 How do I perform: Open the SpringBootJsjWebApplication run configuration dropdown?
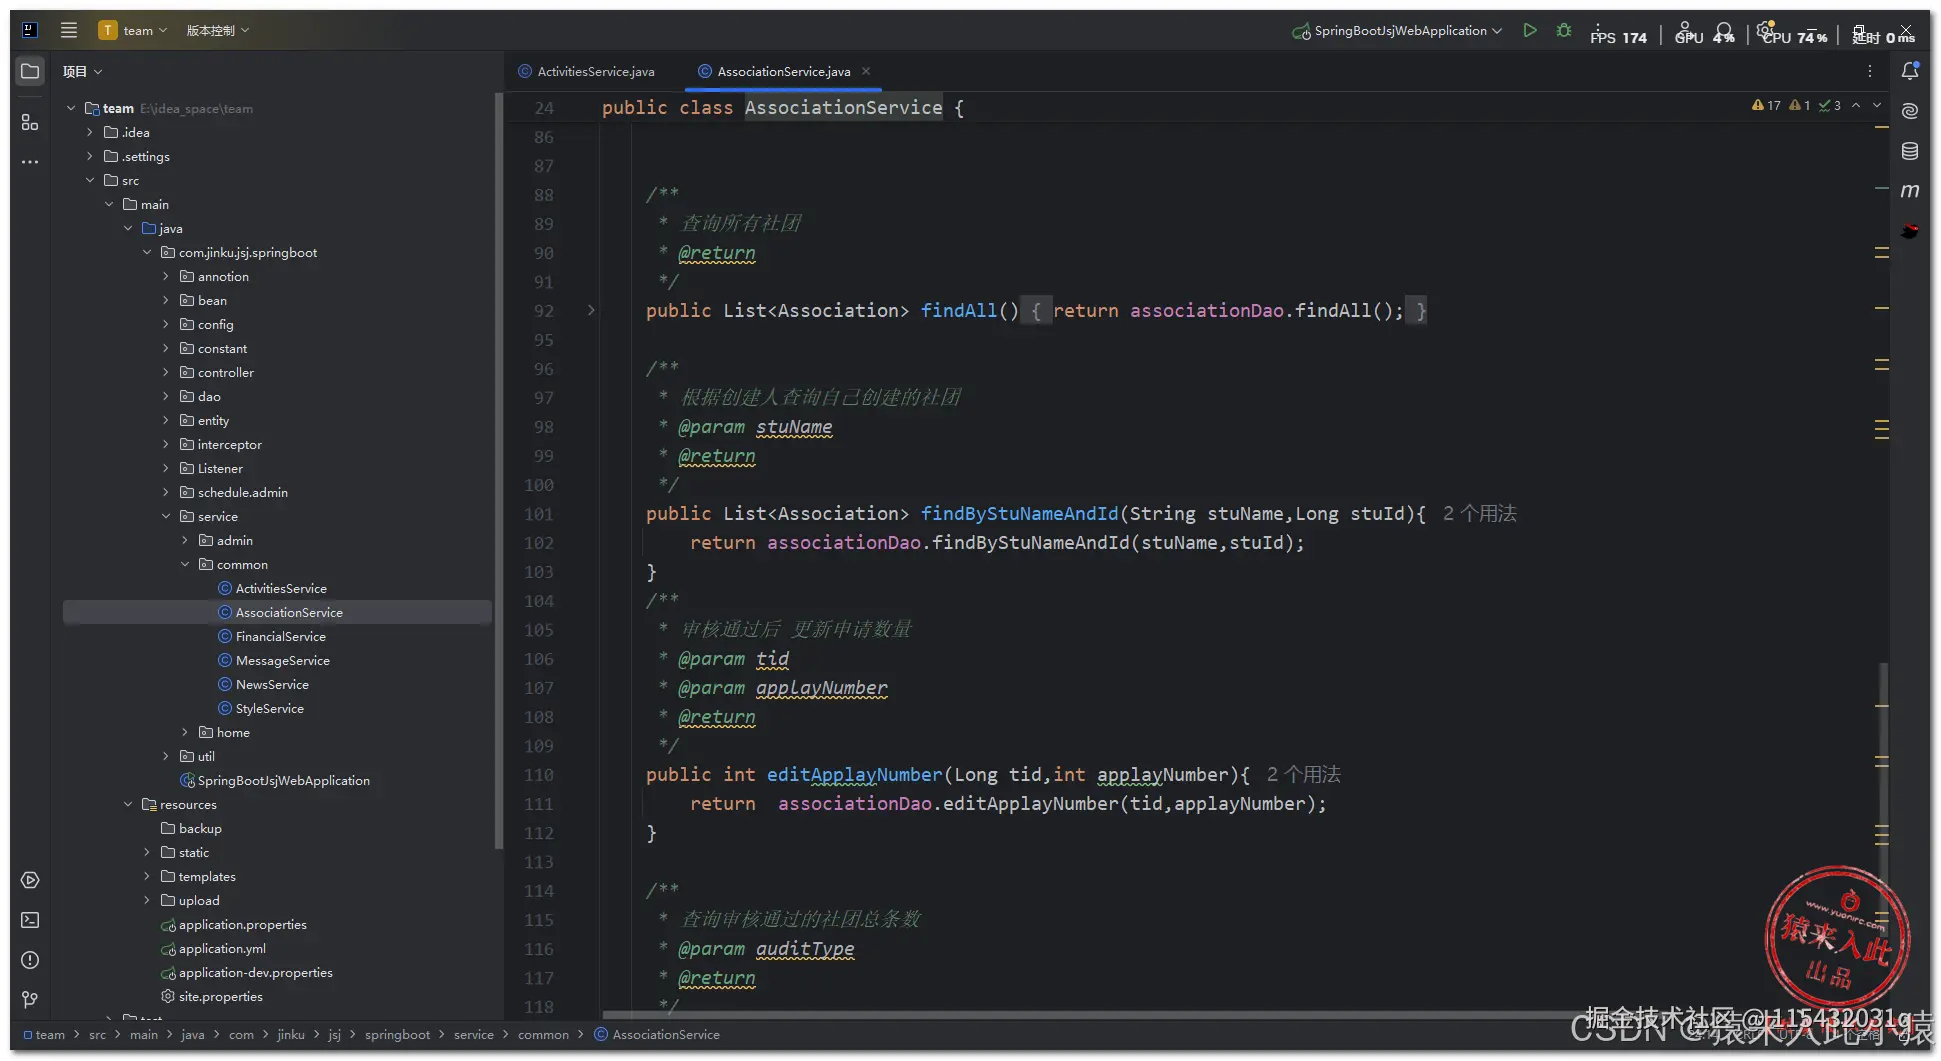pyautogui.click(x=1397, y=30)
